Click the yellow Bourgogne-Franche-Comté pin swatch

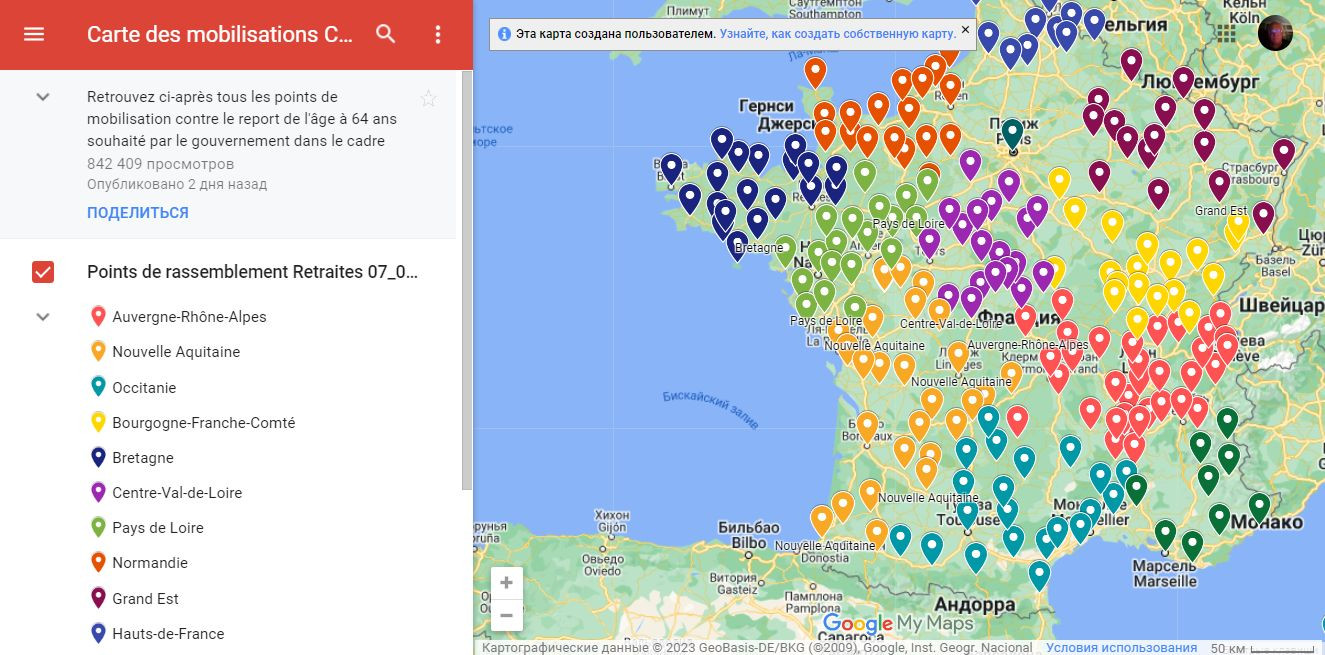tap(98, 423)
